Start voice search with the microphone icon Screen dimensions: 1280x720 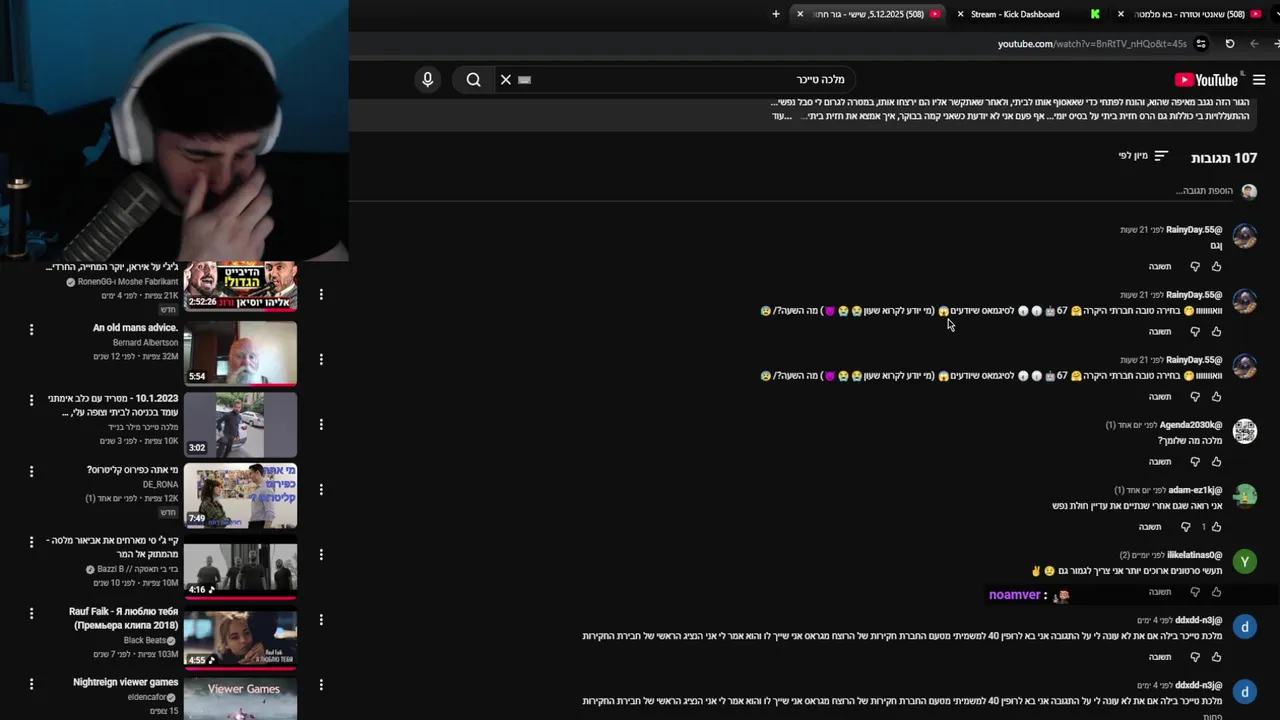point(428,80)
